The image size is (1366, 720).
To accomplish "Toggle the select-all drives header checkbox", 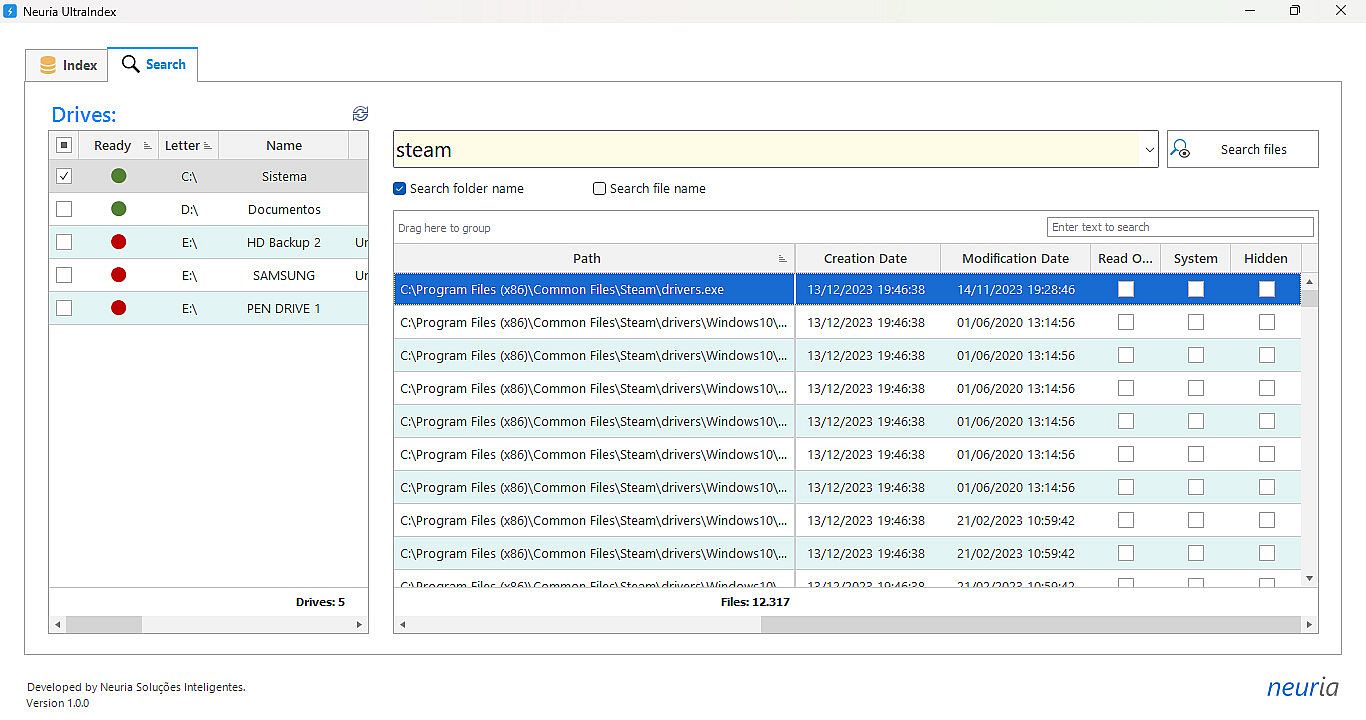I will 64,145.
